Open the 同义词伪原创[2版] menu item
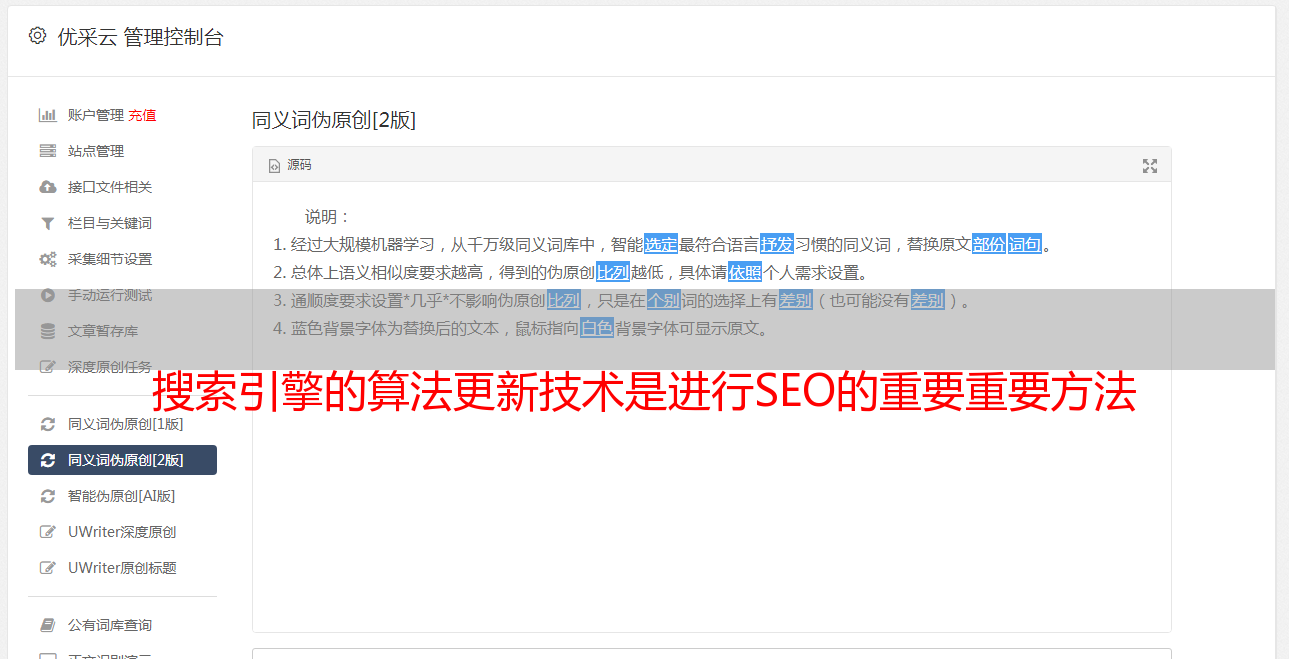The image size is (1289, 659). click(x=122, y=460)
